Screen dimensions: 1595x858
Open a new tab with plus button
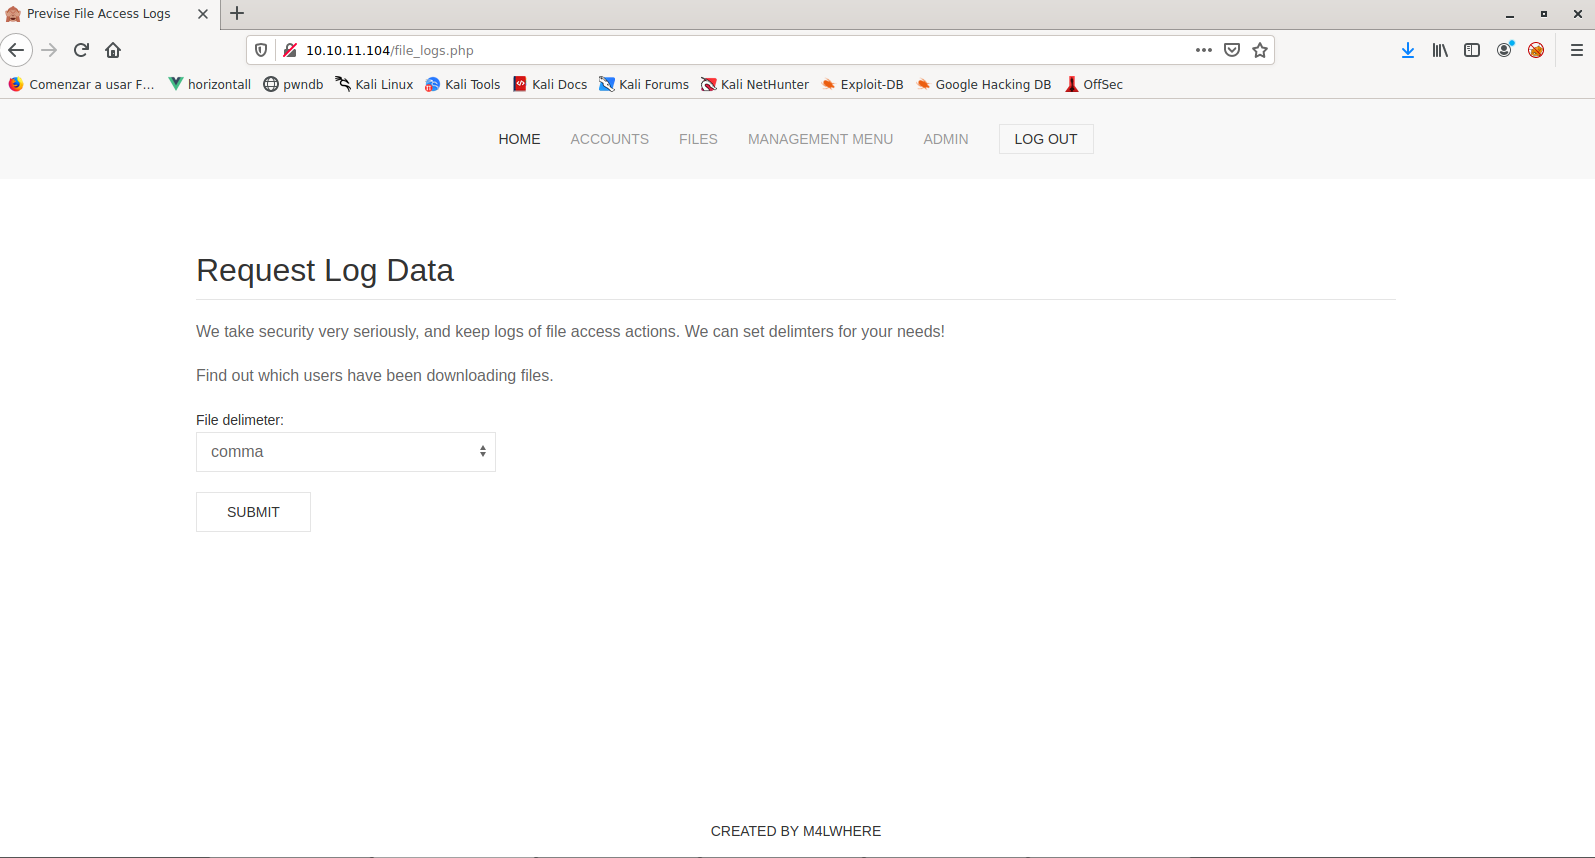click(x=237, y=14)
